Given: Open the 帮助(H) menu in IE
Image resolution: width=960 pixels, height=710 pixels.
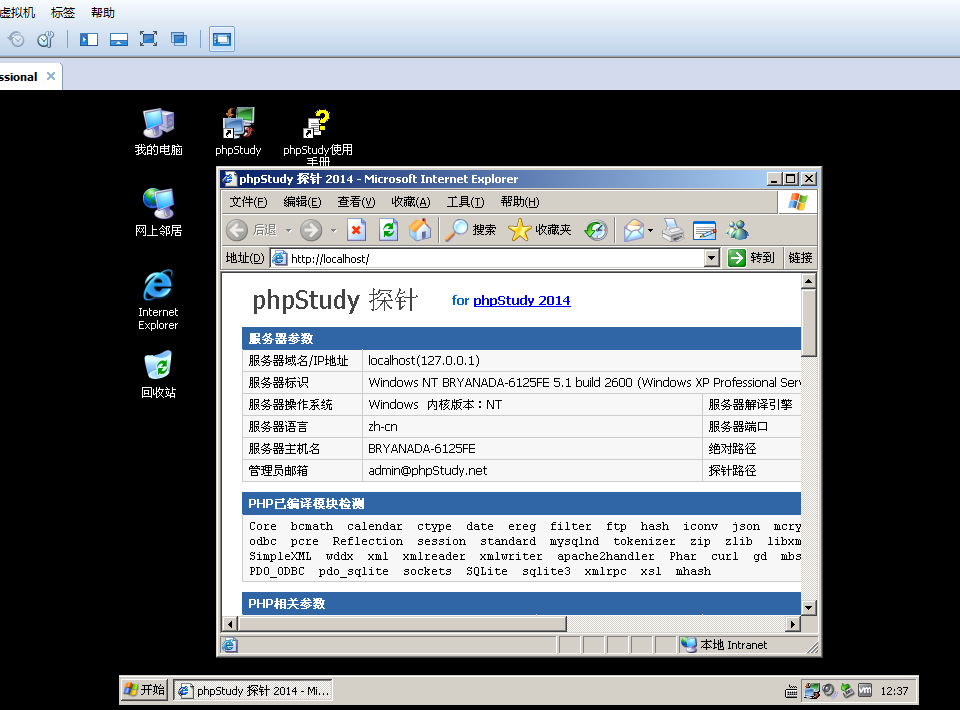Looking at the screenshot, I should tap(520, 202).
